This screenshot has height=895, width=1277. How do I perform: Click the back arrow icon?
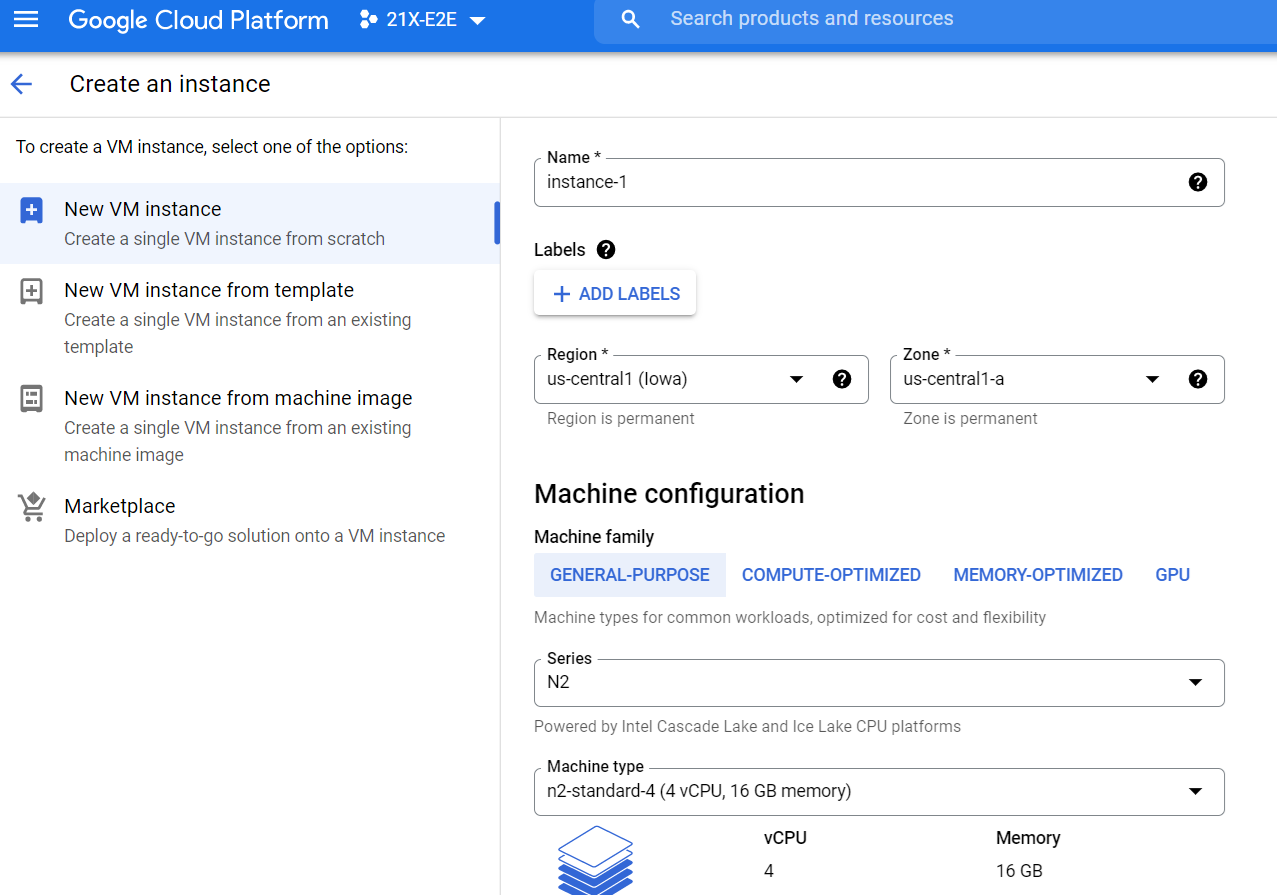(21, 84)
